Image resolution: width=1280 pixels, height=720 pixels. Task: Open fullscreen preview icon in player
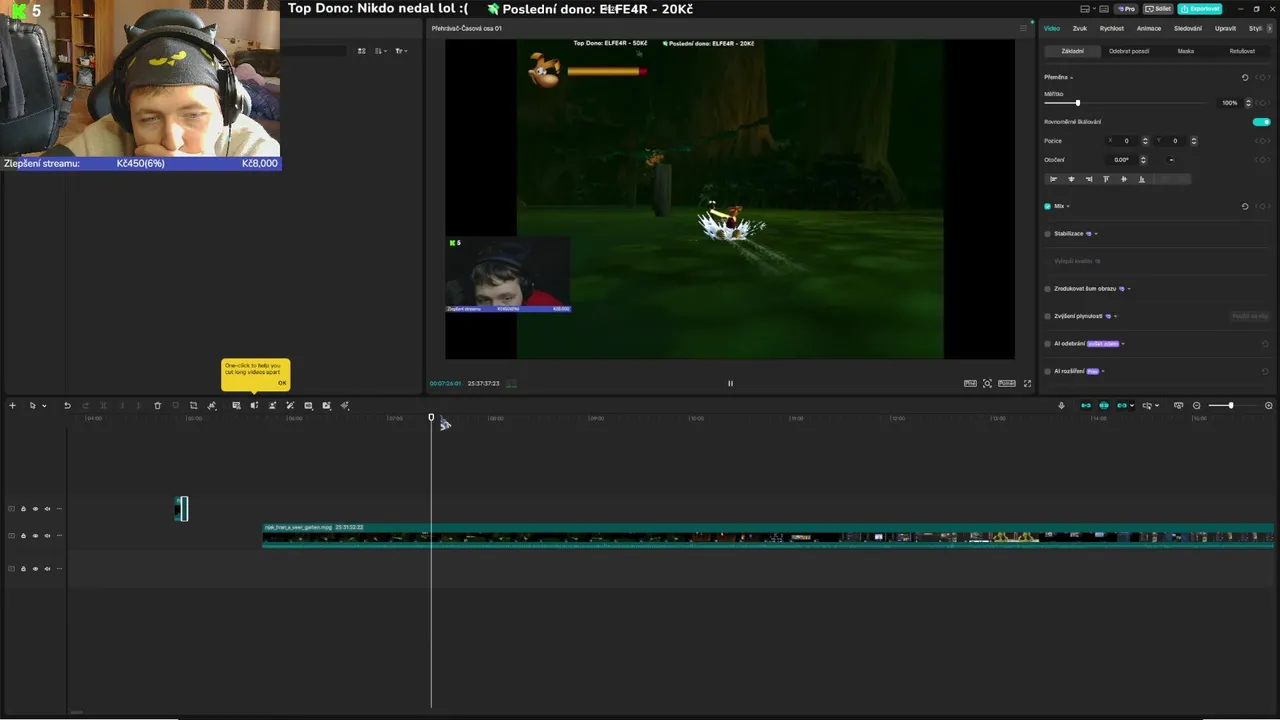point(1027,383)
